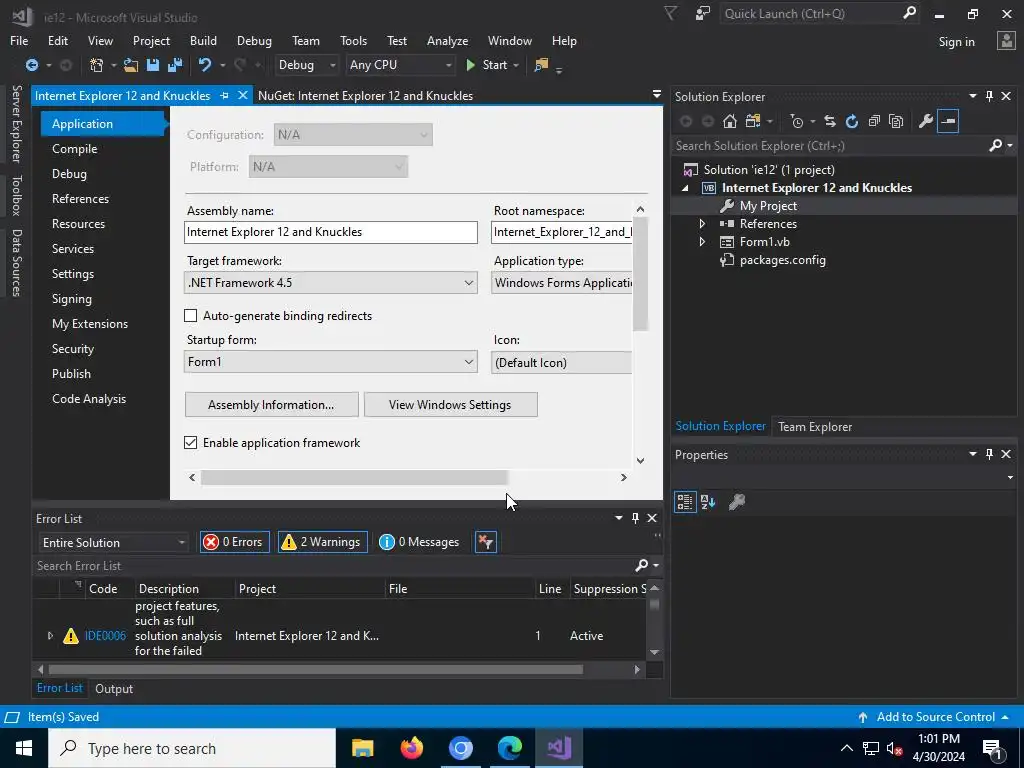Screen dimensions: 1024x768
Task: Switch to the Team Explorer tab
Action: pyautogui.click(x=815, y=427)
